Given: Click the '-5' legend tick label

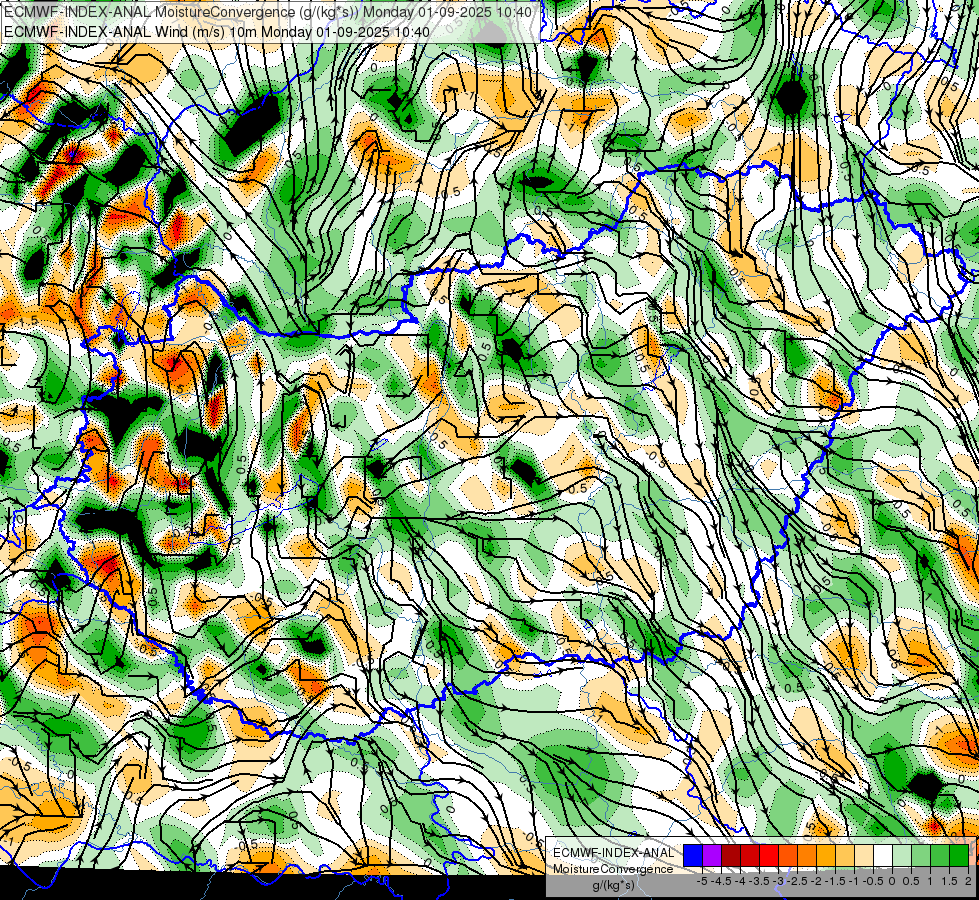Looking at the screenshot, I should click(702, 881).
